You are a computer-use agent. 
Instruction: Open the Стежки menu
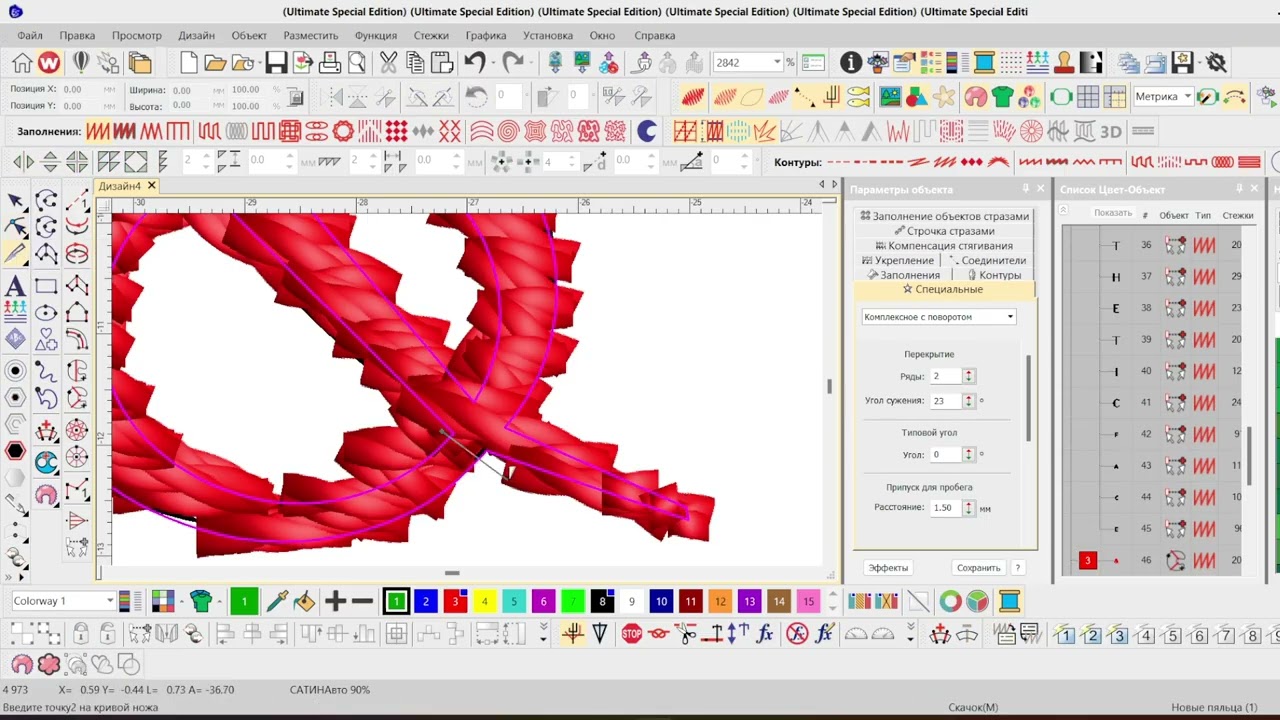(431, 35)
